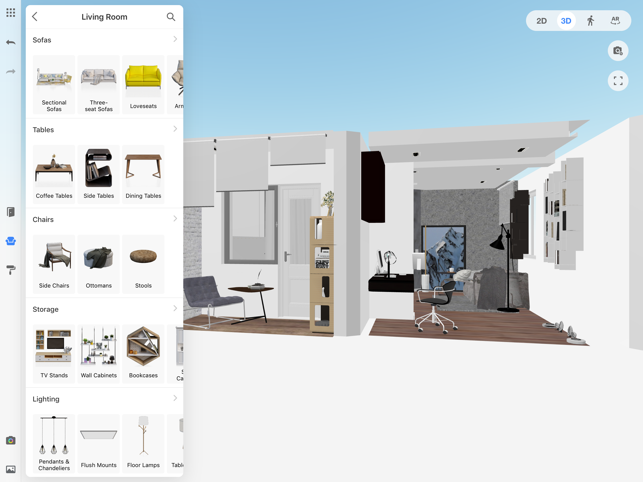Enter full screen view mode

click(618, 81)
